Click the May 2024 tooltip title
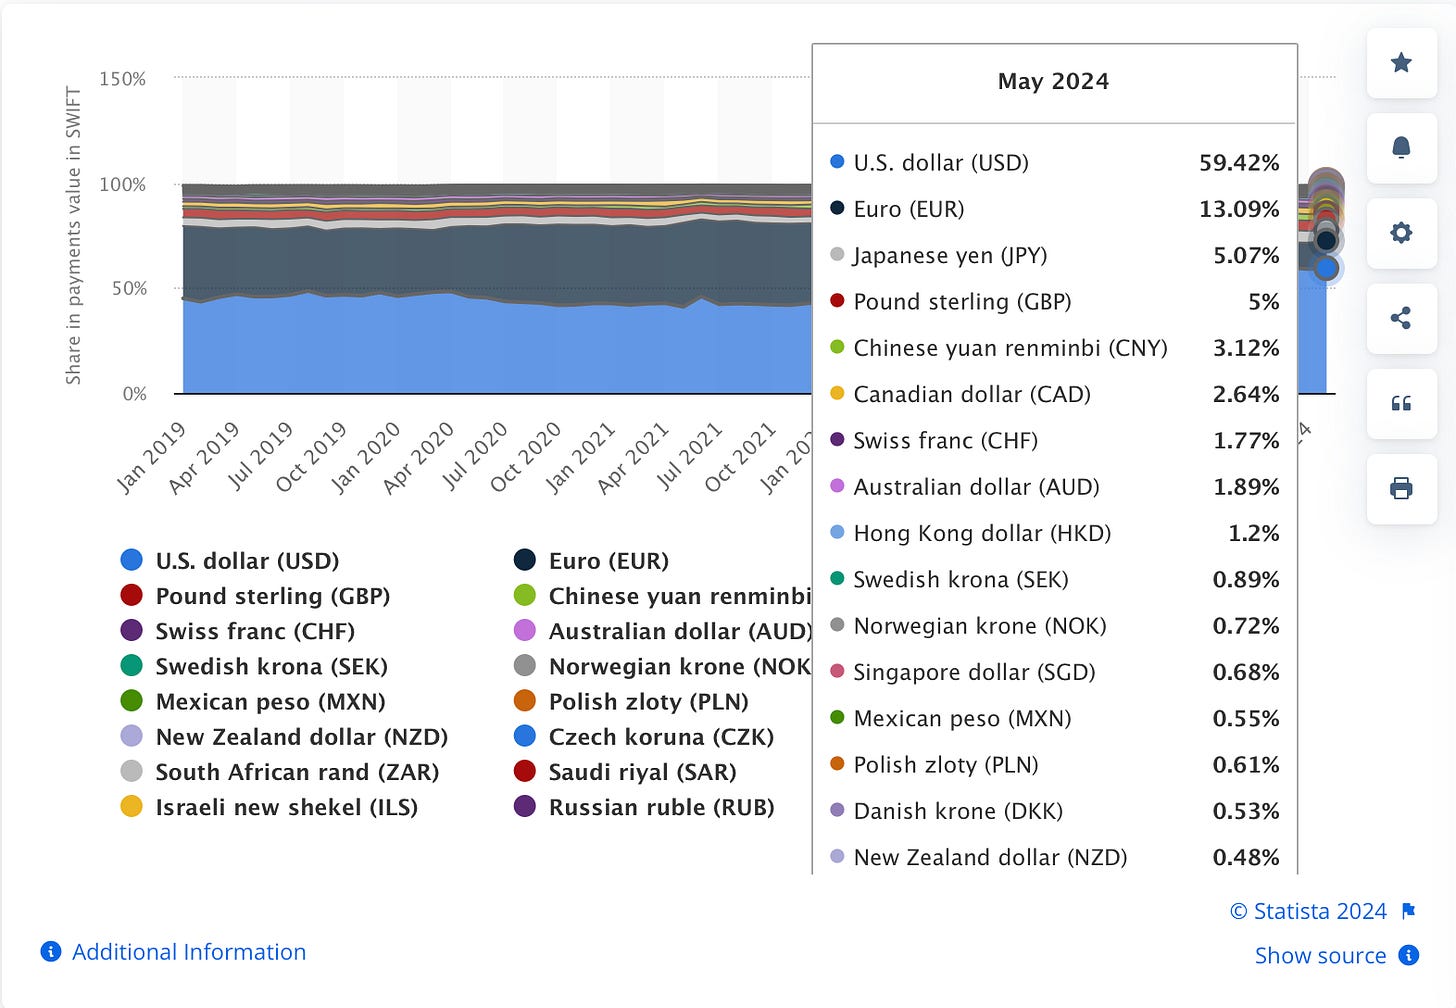The width and height of the screenshot is (1456, 1008). click(1053, 81)
